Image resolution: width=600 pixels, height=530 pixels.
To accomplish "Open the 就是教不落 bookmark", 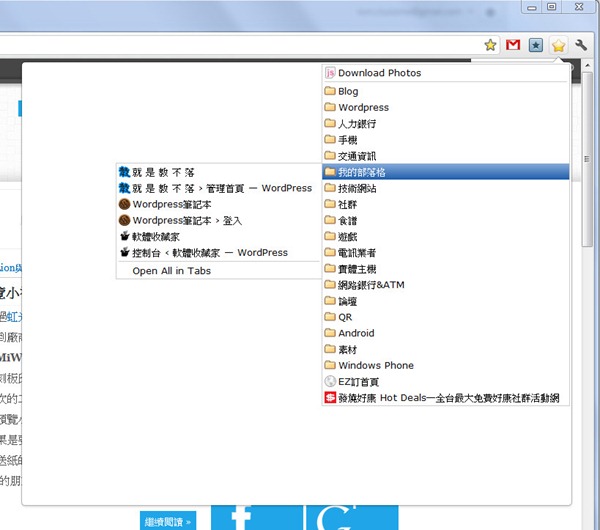I will point(218,172).
